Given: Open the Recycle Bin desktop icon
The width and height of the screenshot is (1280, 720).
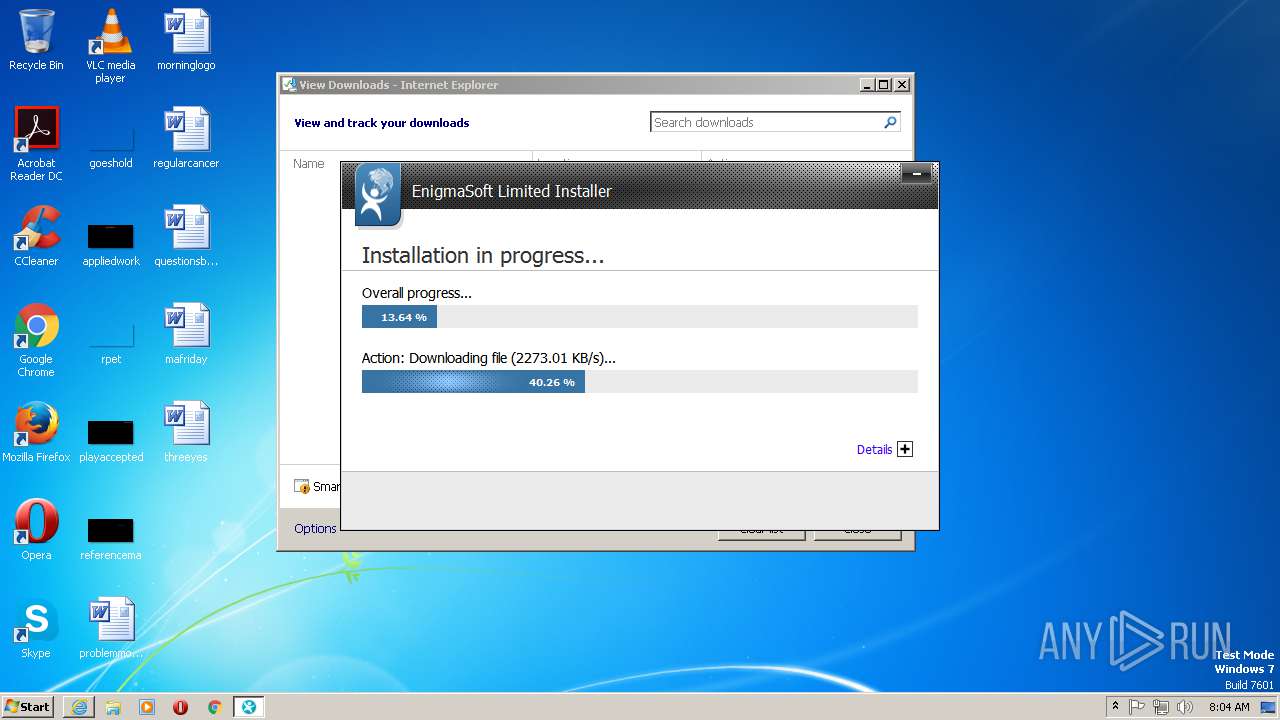Looking at the screenshot, I should pyautogui.click(x=36, y=40).
